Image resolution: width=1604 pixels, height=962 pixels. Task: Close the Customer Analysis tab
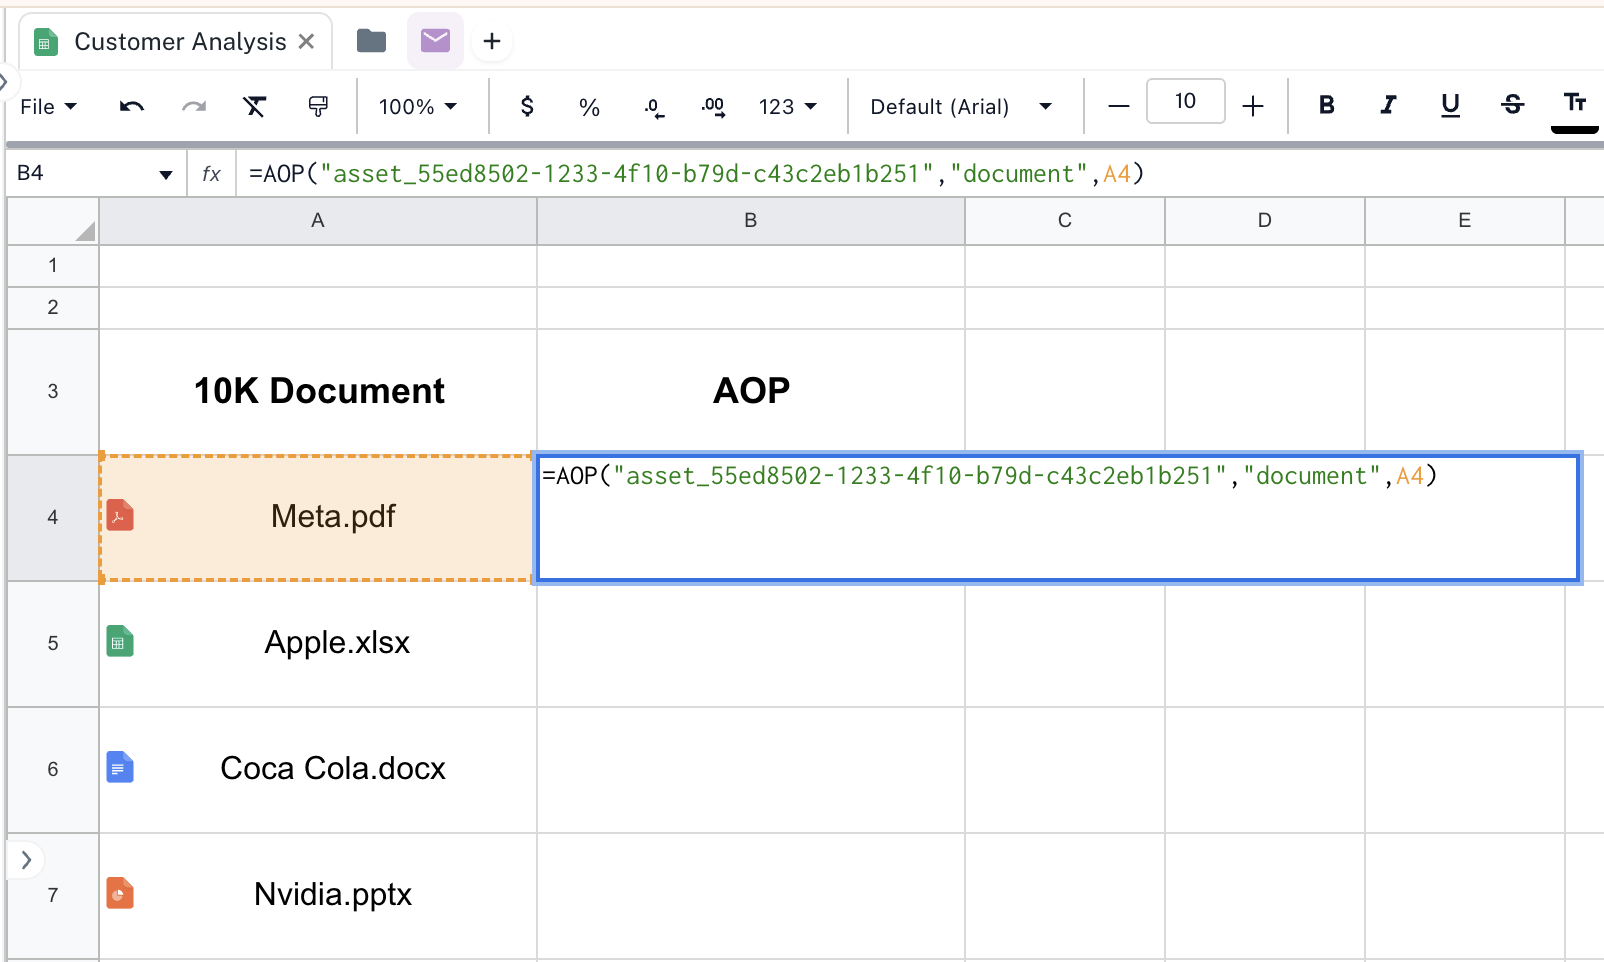point(306,41)
